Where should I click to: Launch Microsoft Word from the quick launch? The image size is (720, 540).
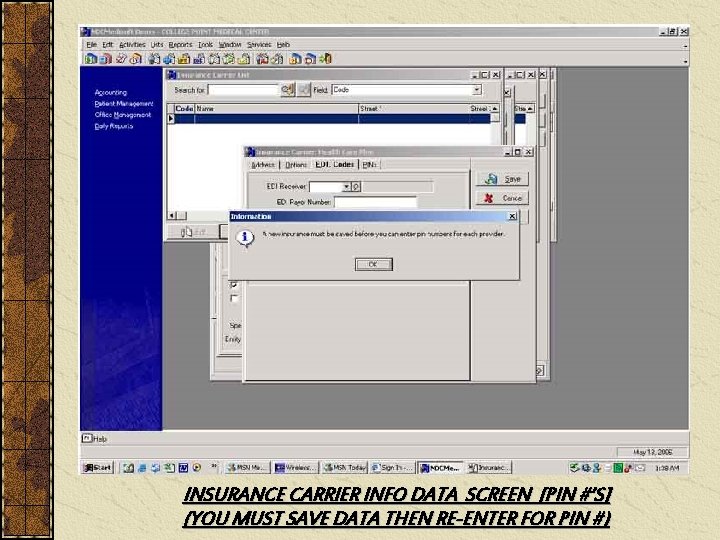[183, 468]
